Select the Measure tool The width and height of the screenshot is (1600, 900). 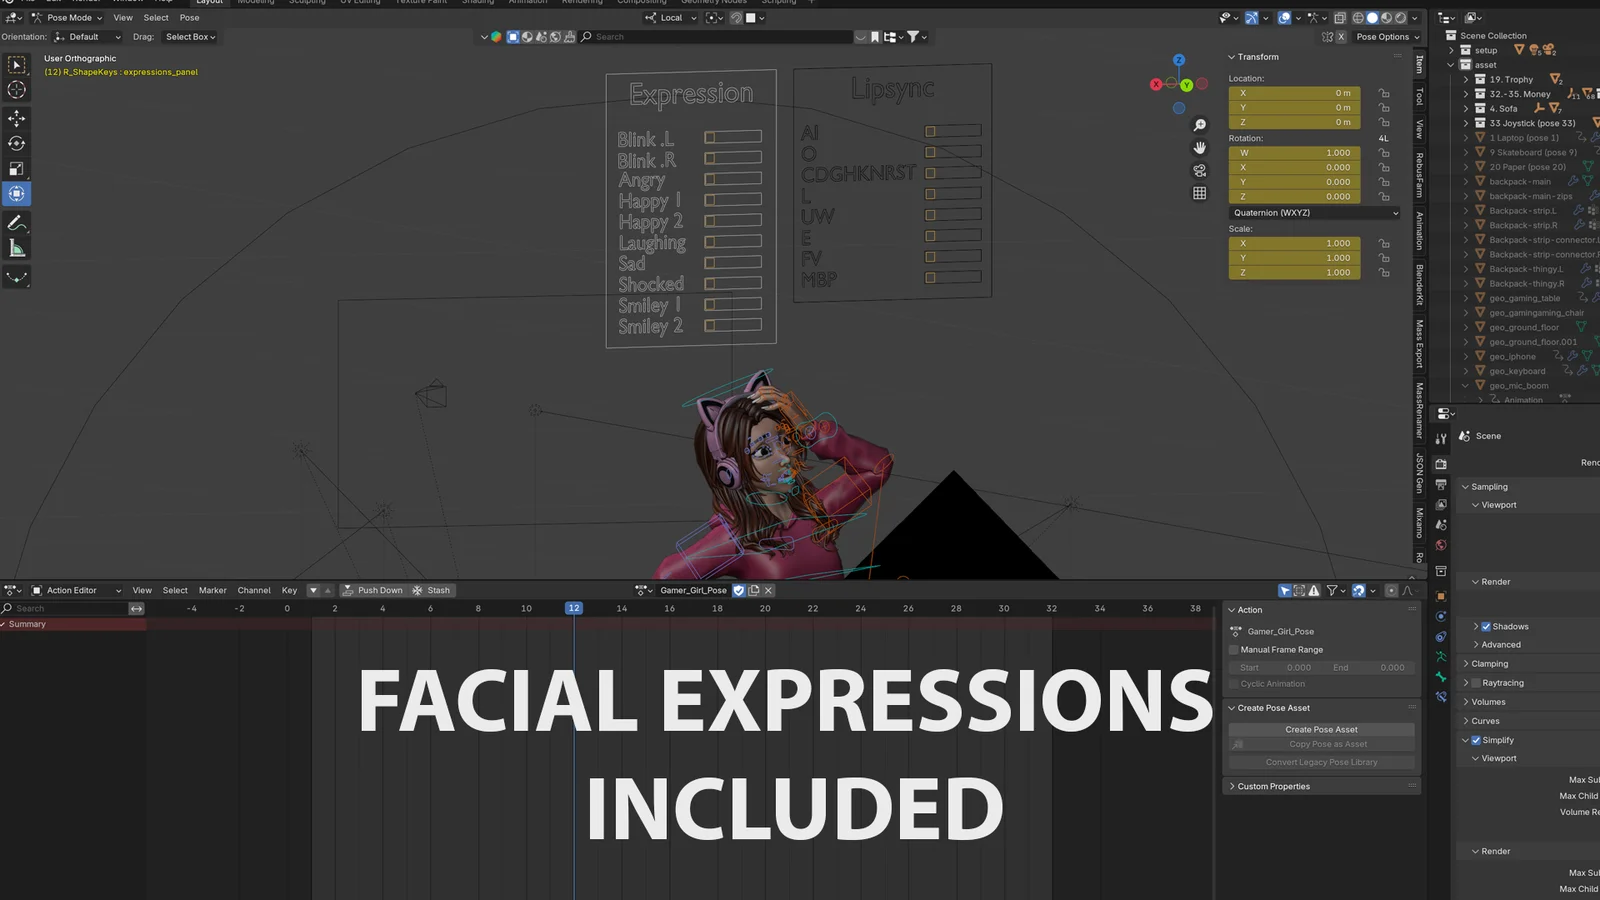pyautogui.click(x=17, y=249)
